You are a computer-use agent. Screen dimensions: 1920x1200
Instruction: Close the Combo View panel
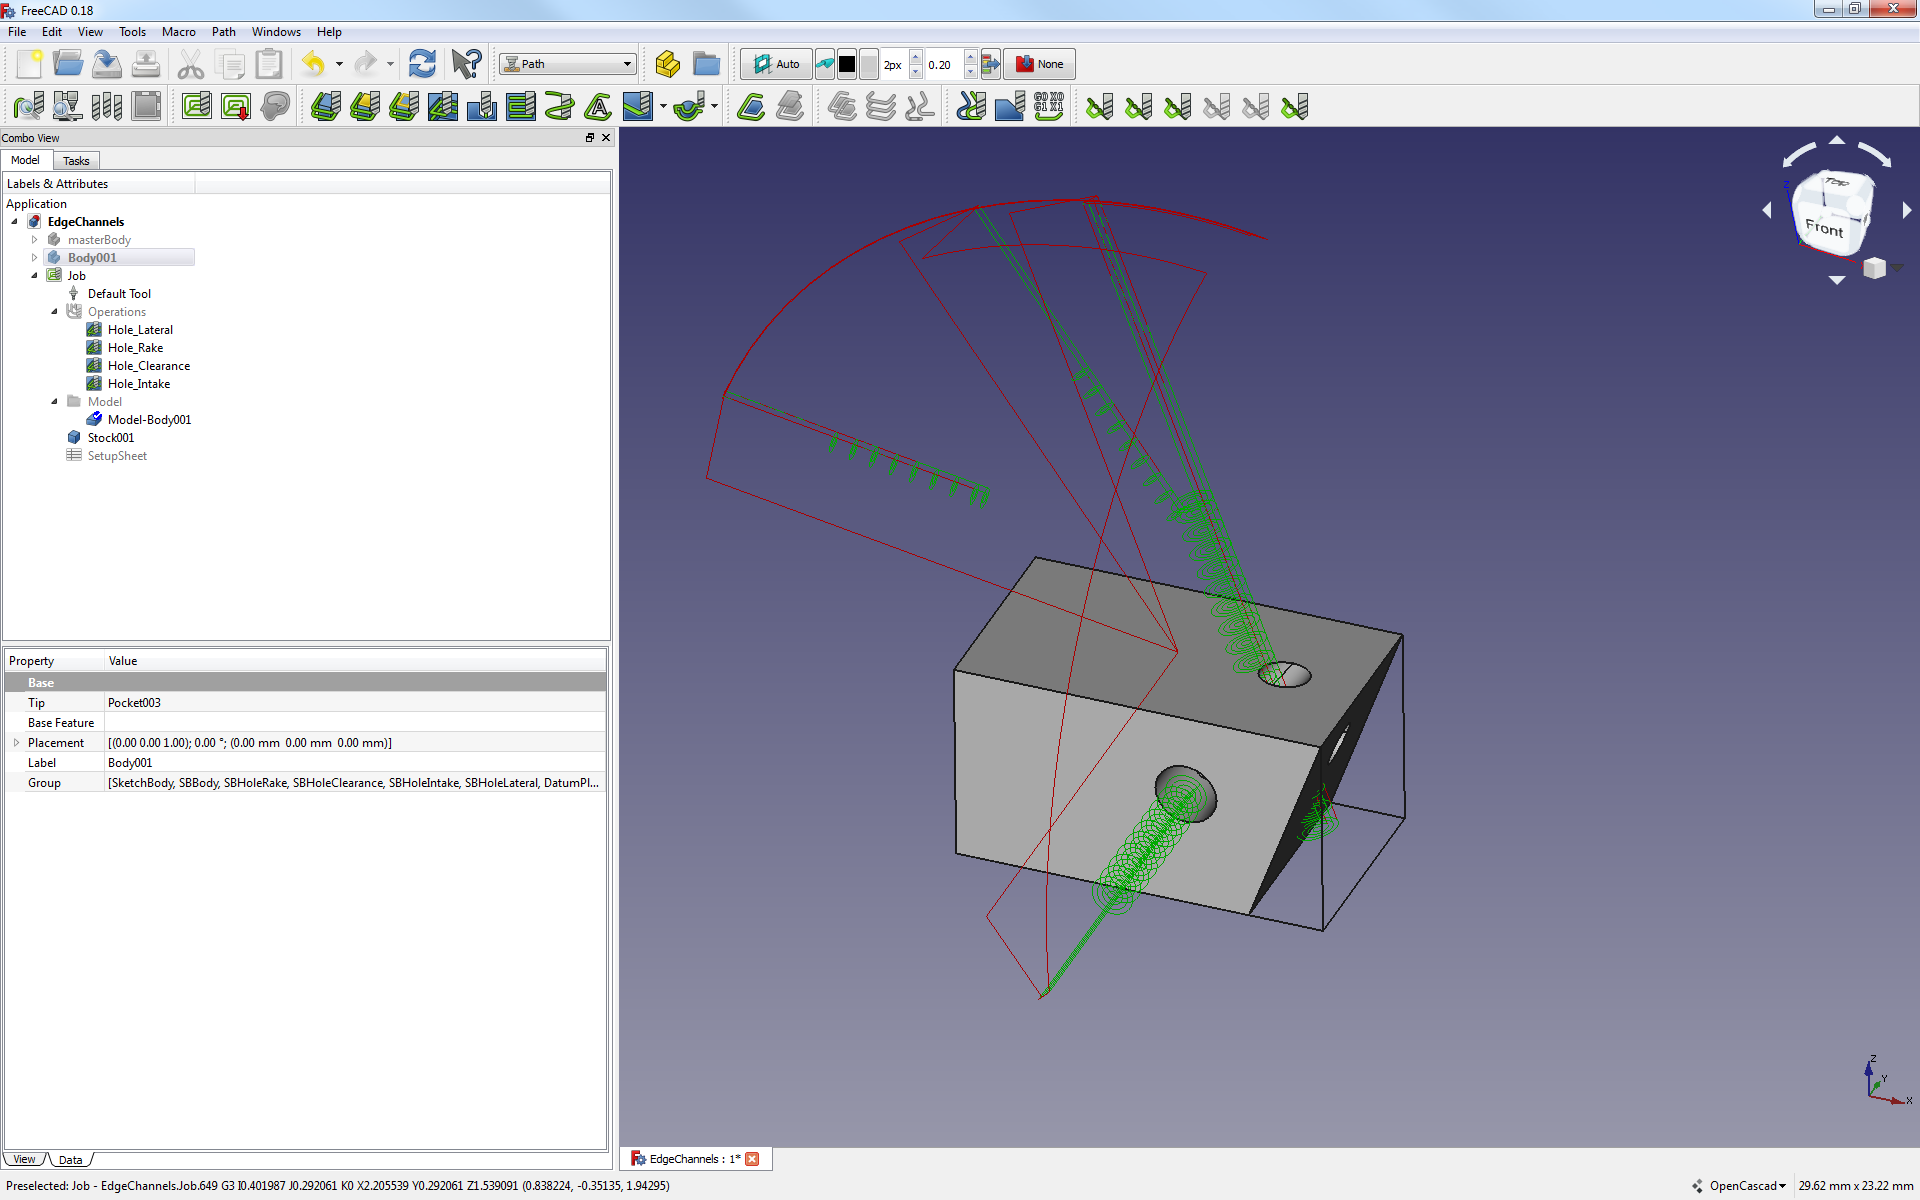click(x=606, y=138)
